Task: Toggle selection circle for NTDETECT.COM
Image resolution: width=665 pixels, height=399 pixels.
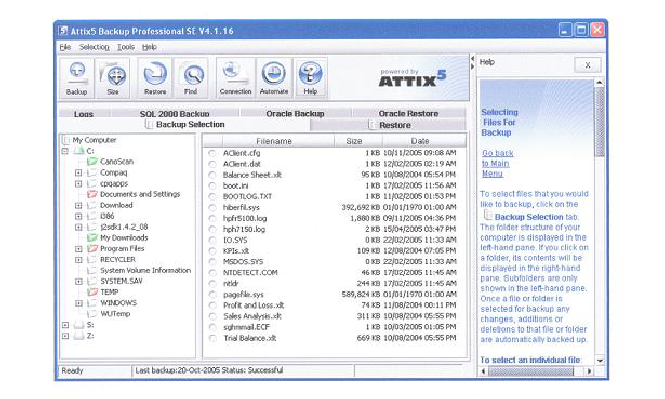Action: click(212, 273)
